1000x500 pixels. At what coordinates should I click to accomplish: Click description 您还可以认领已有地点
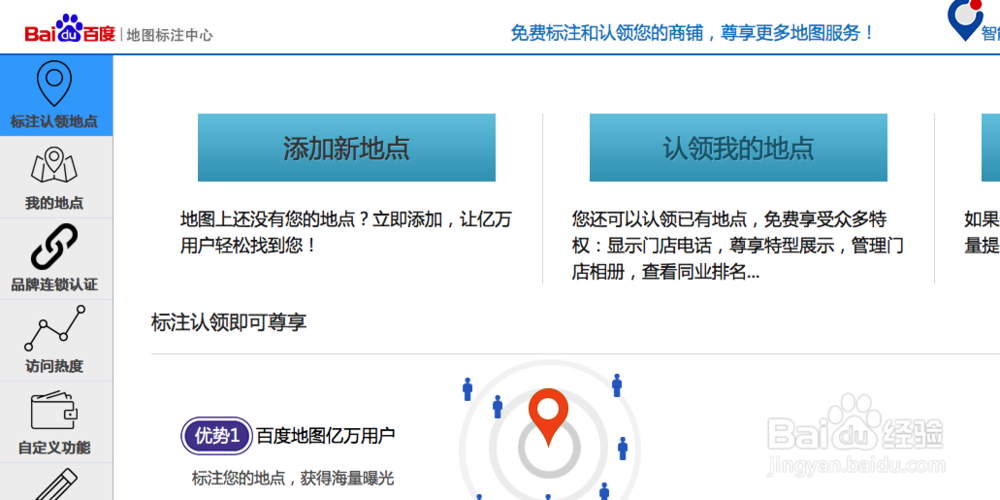coord(737,246)
